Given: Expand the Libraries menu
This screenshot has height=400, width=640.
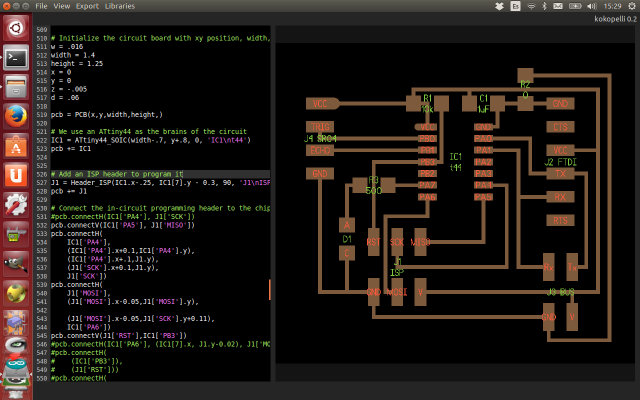Looking at the screenshot, I should pos(120,6).
